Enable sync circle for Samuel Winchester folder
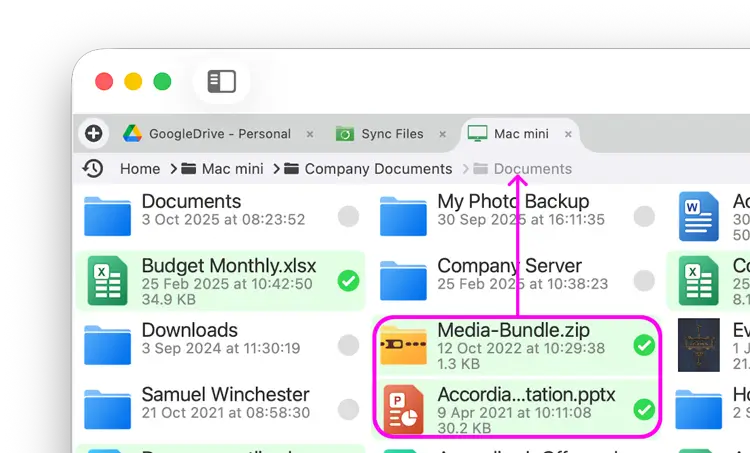Viewport: 750px width, 453px height. tap(348, 409)
